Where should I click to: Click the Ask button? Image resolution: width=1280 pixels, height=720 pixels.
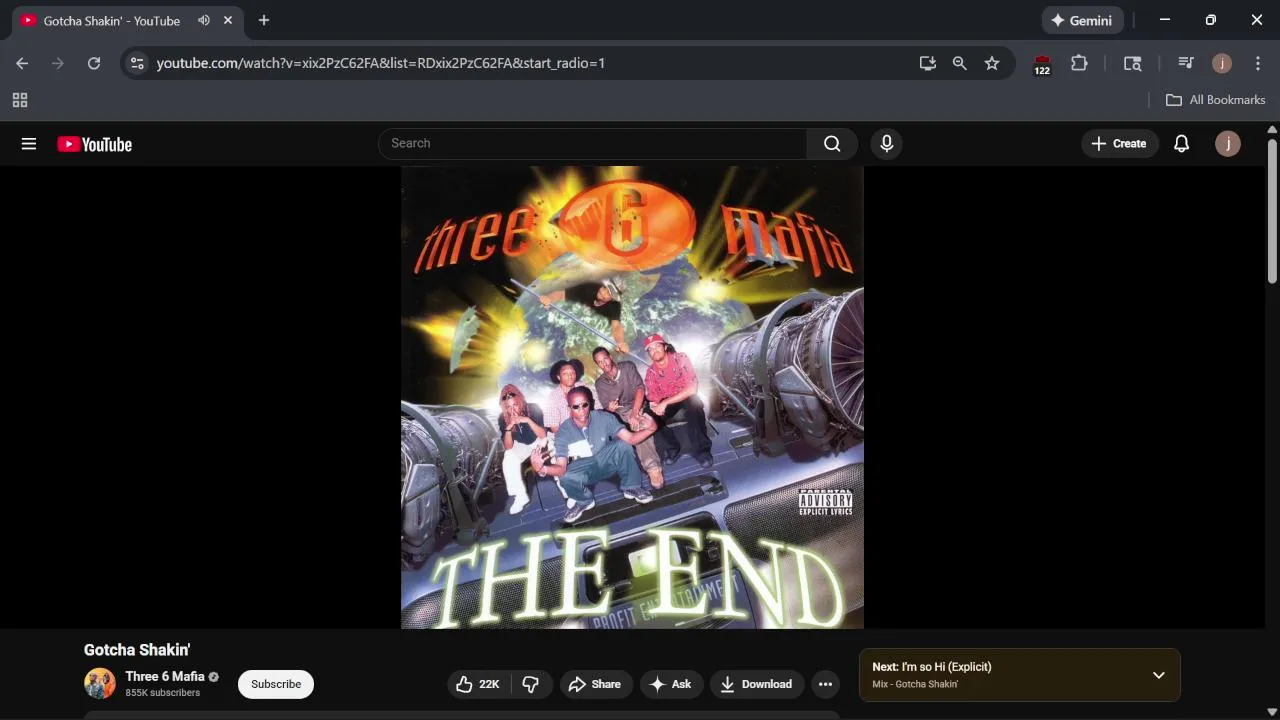click(671, 684)
